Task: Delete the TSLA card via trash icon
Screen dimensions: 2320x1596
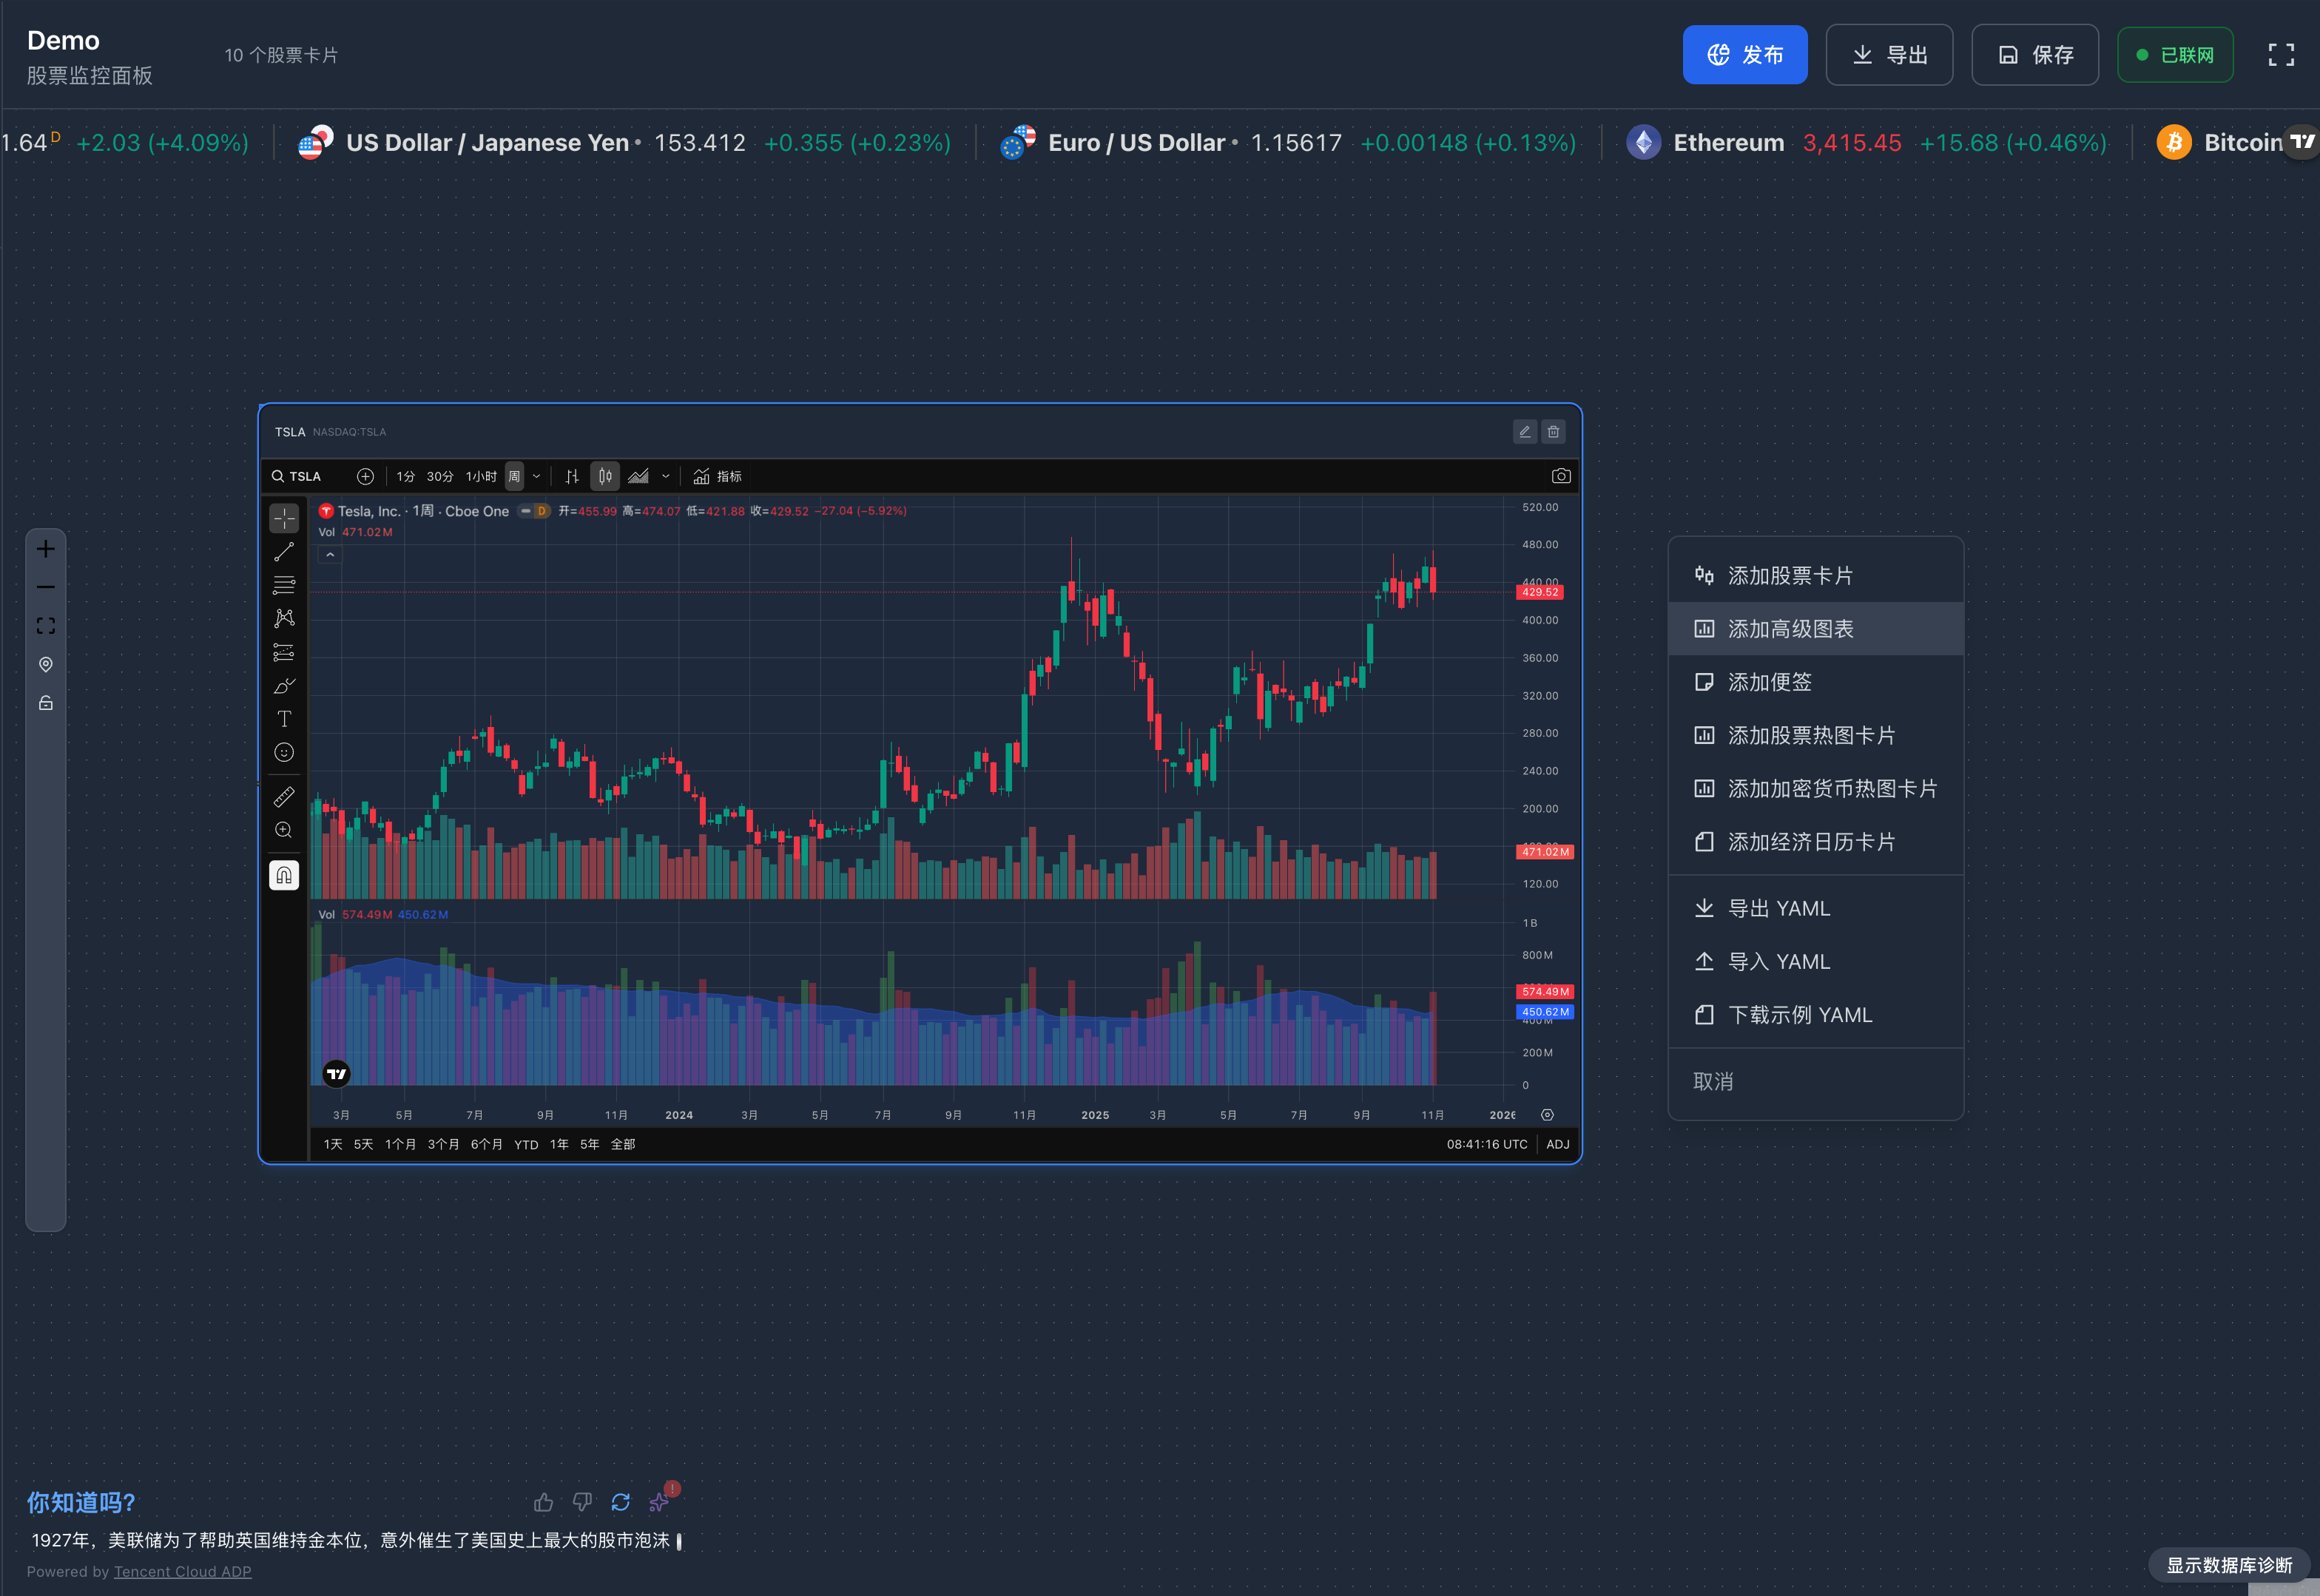Action: (x=1553, y=432)
